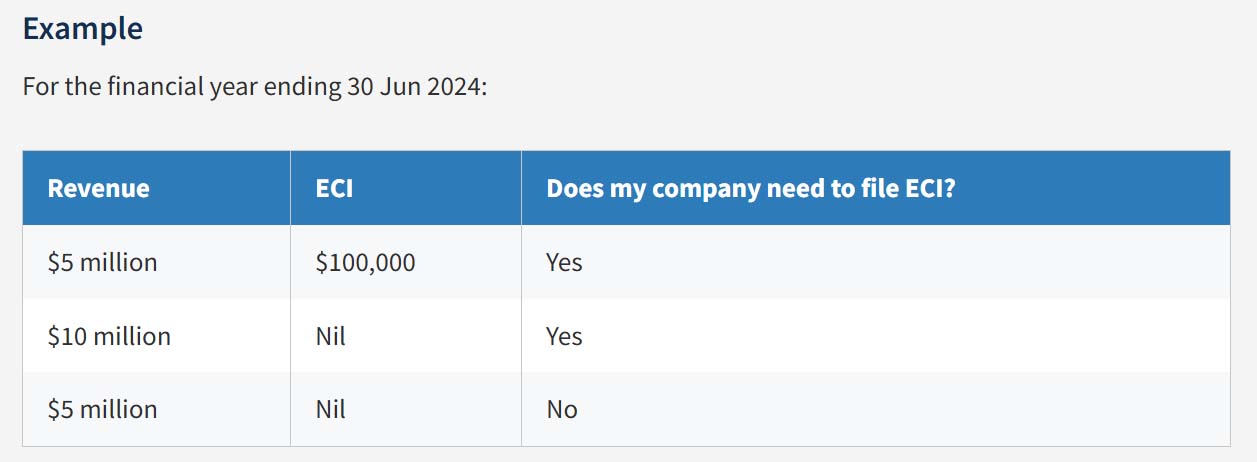This screenshot has height=462, width=1257.
Task: Select the last row $5 million cell
Action: (x=102, y=409)
